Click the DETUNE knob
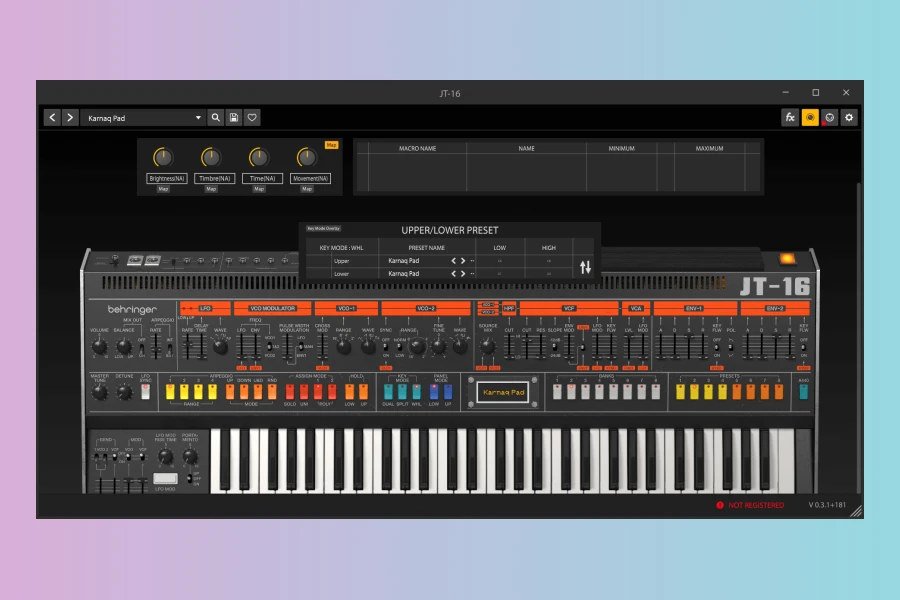This screenshot has width=900, height=600. (x=125, y=393)
